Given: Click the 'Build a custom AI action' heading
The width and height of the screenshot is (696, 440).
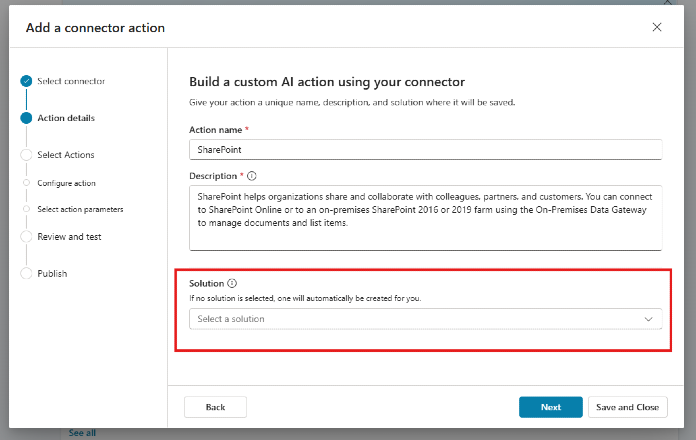Looking at the screenshot, I should [x=327, y=82].
